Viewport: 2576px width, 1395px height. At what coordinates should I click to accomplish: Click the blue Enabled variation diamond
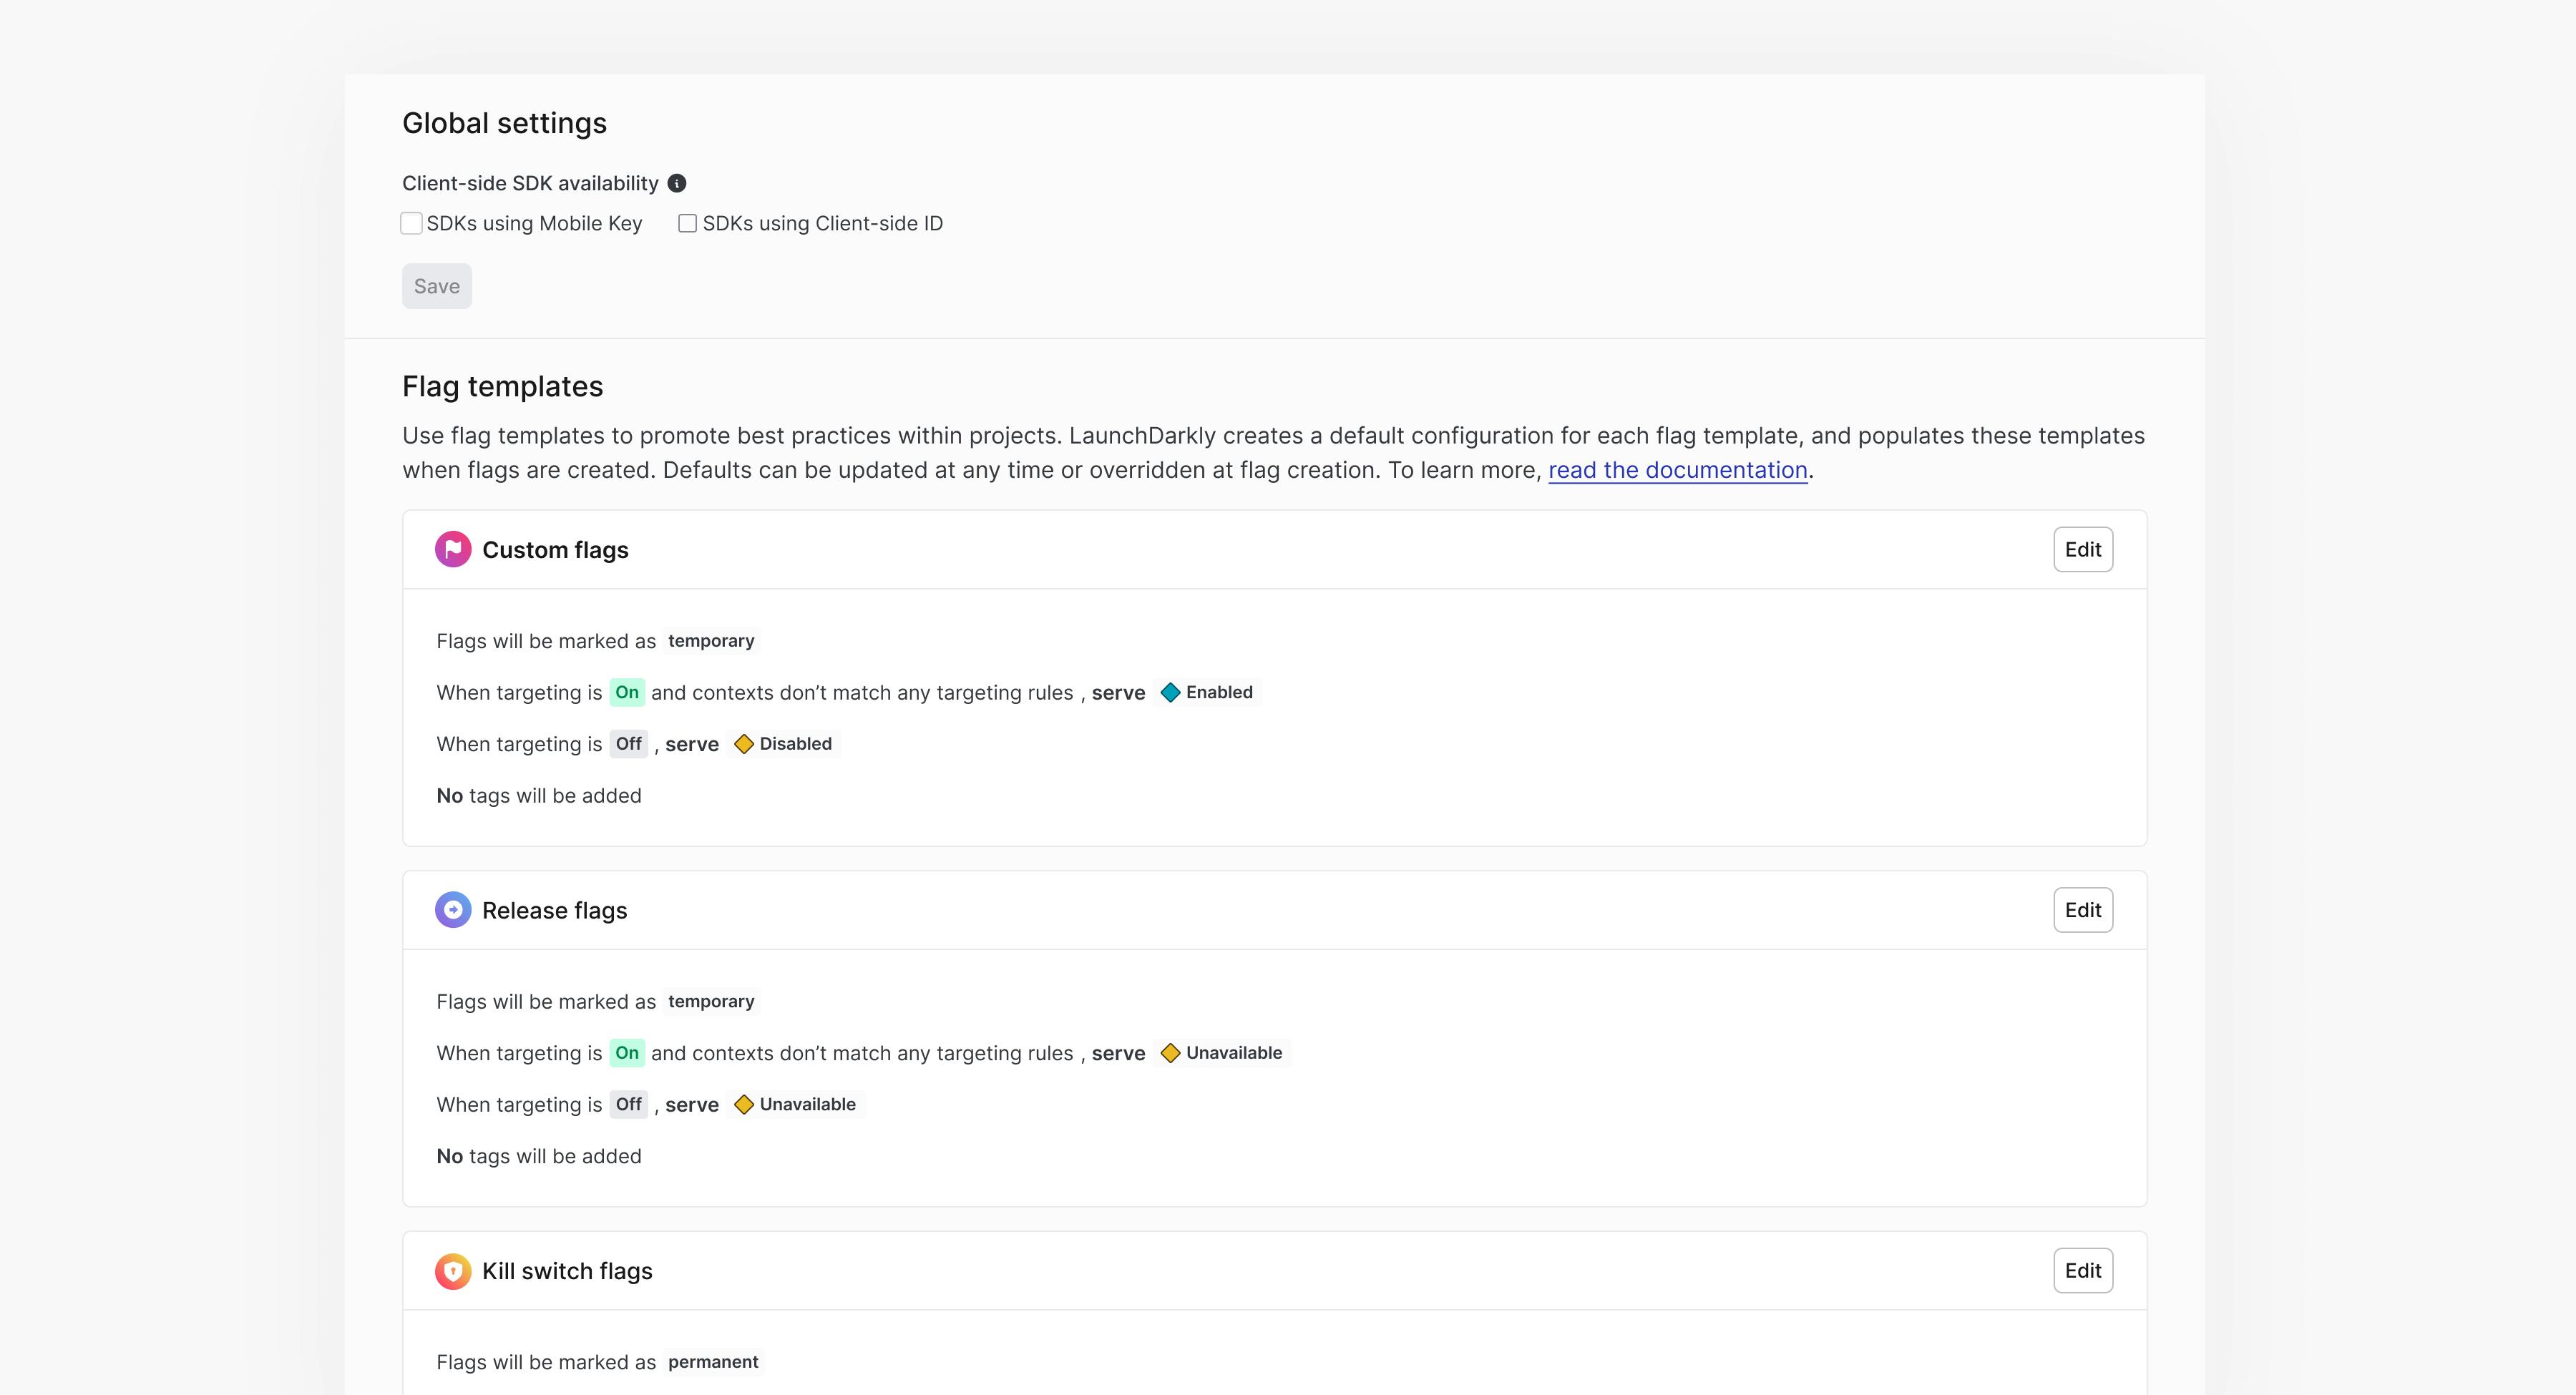[1170, 693]
